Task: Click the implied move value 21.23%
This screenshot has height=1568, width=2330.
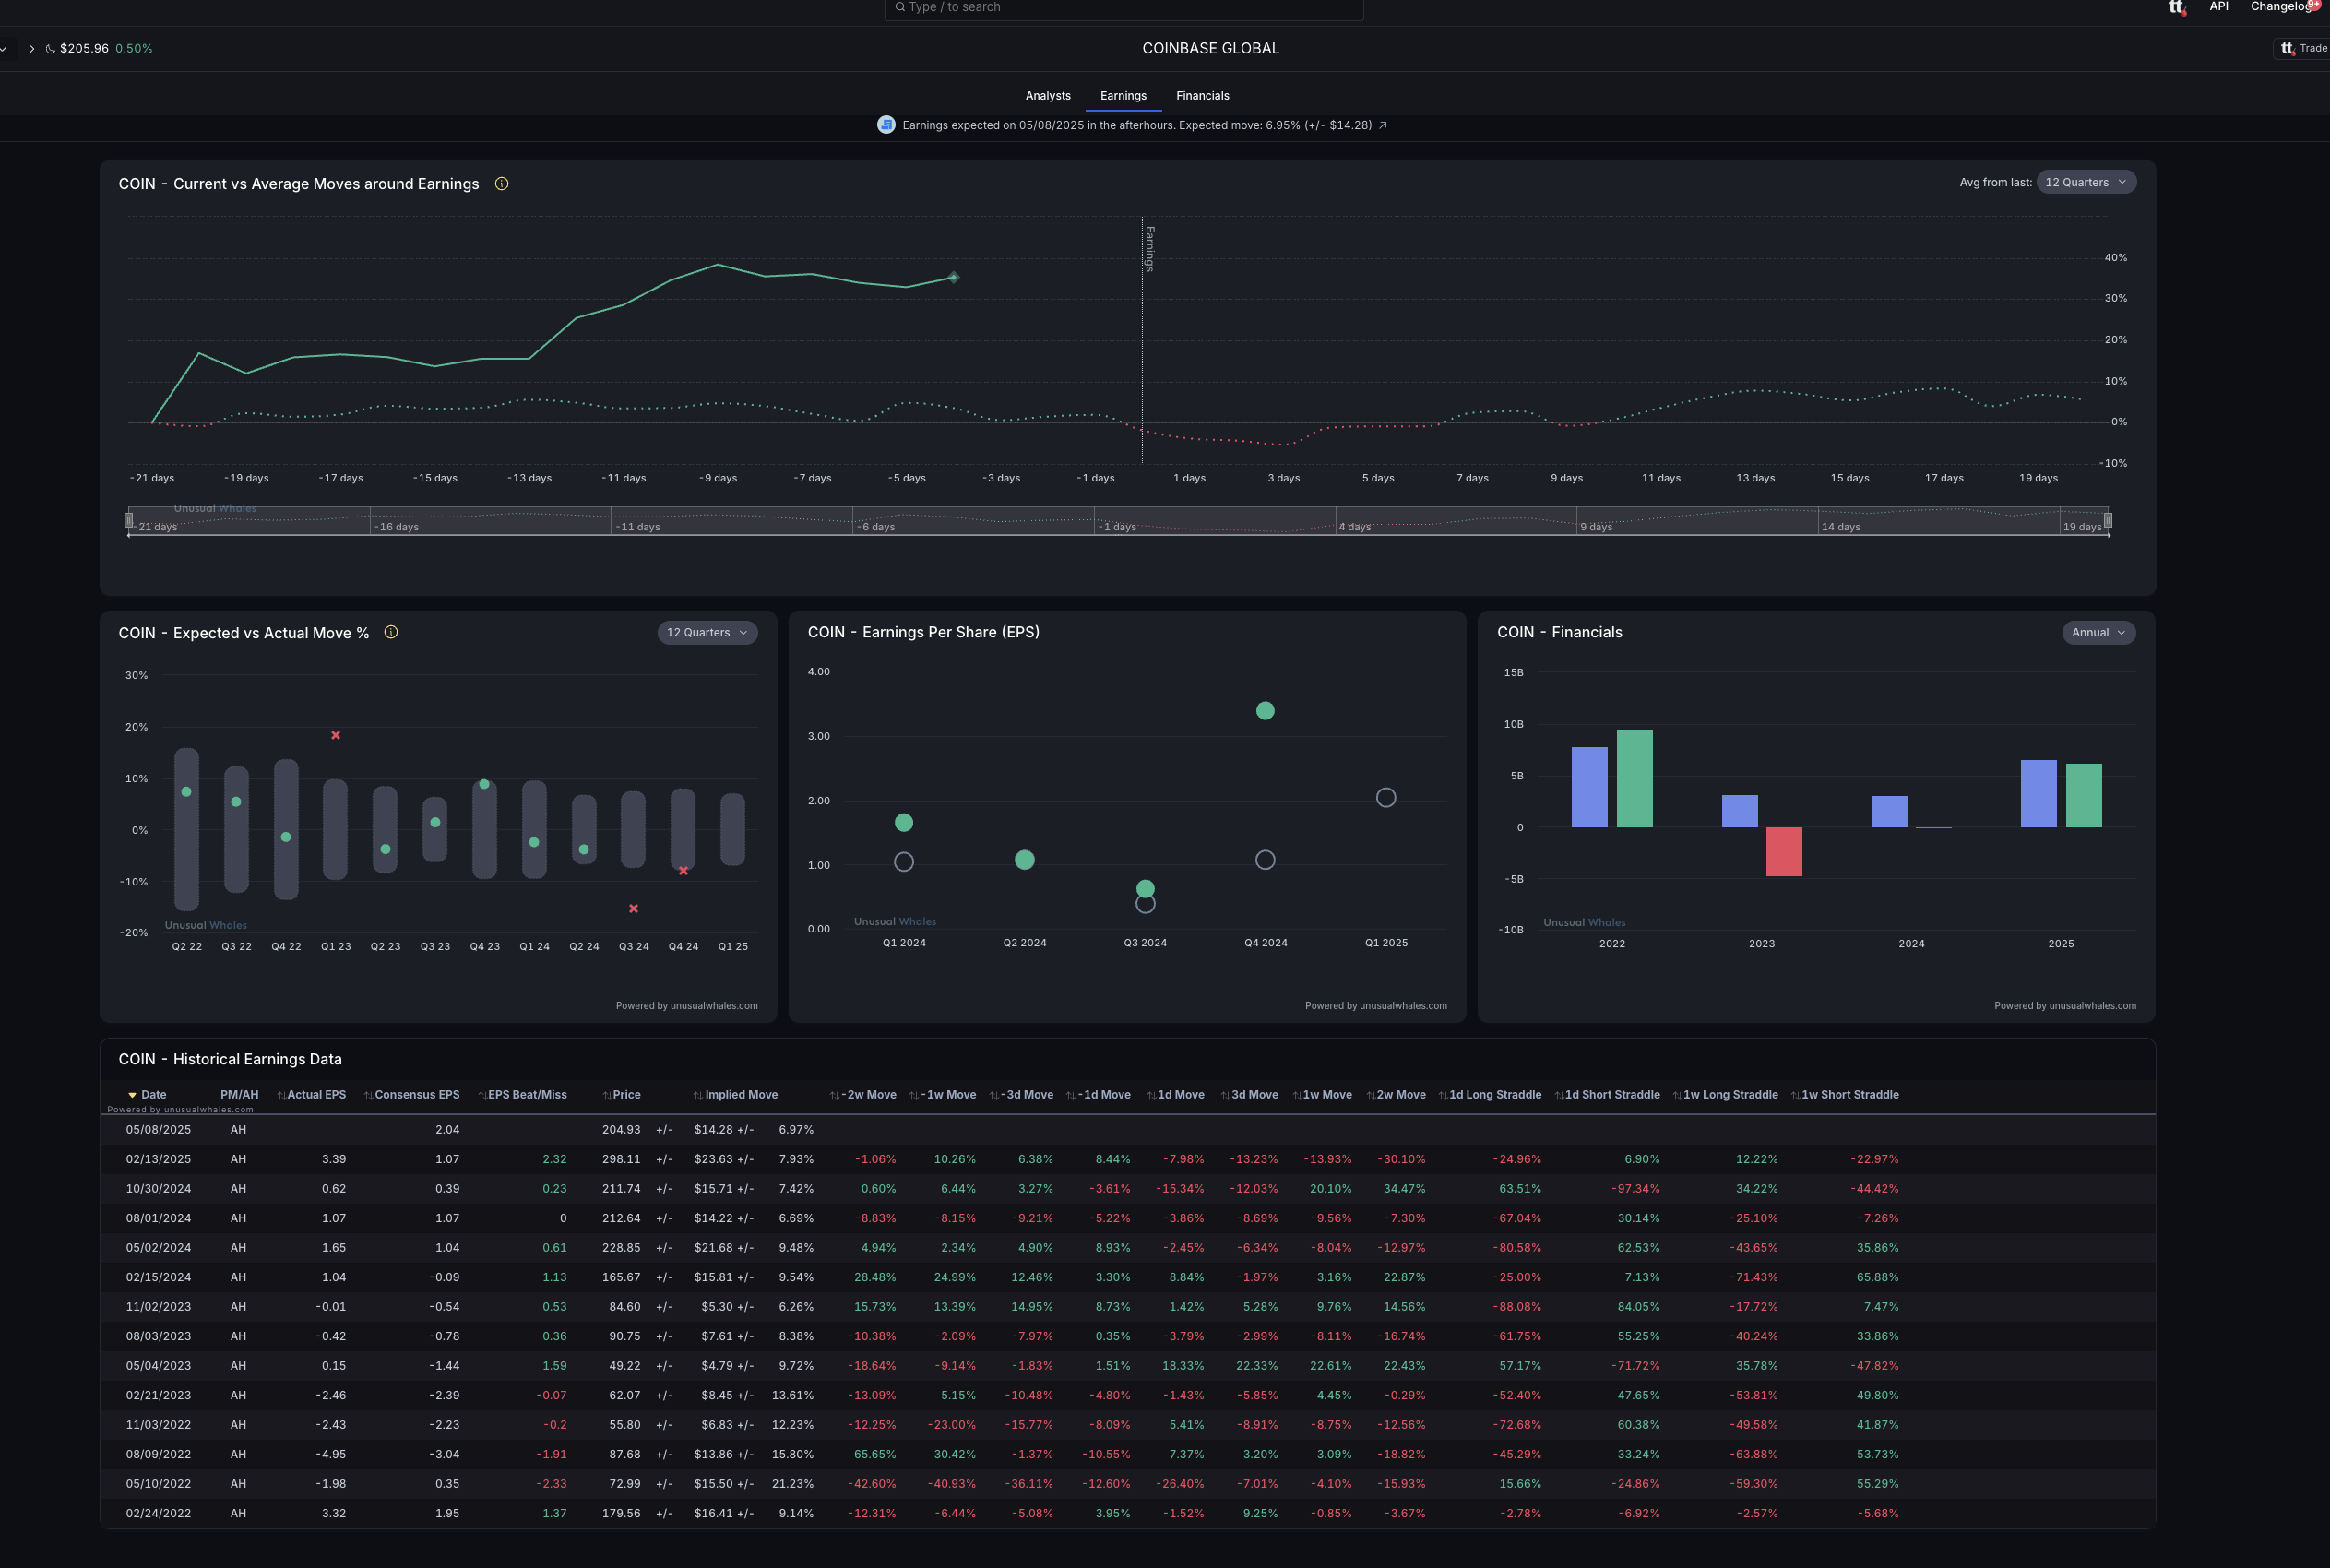Action: tap(792, 1485)
